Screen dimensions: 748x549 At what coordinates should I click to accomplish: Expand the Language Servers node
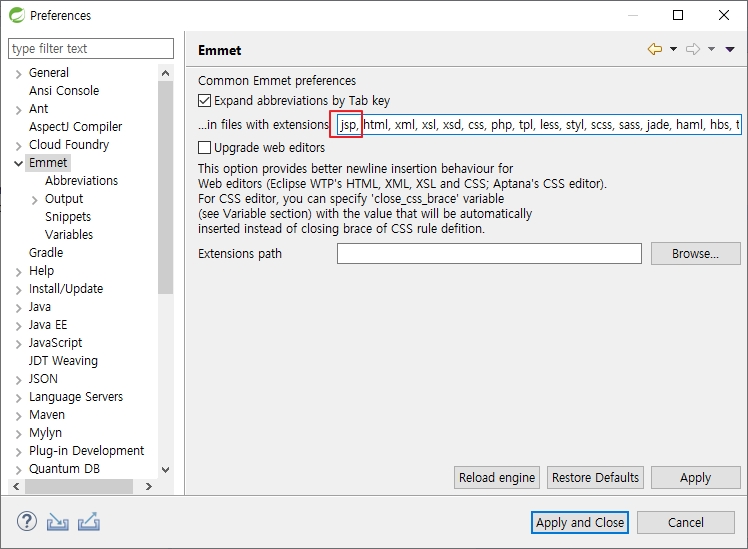[19, 398]
